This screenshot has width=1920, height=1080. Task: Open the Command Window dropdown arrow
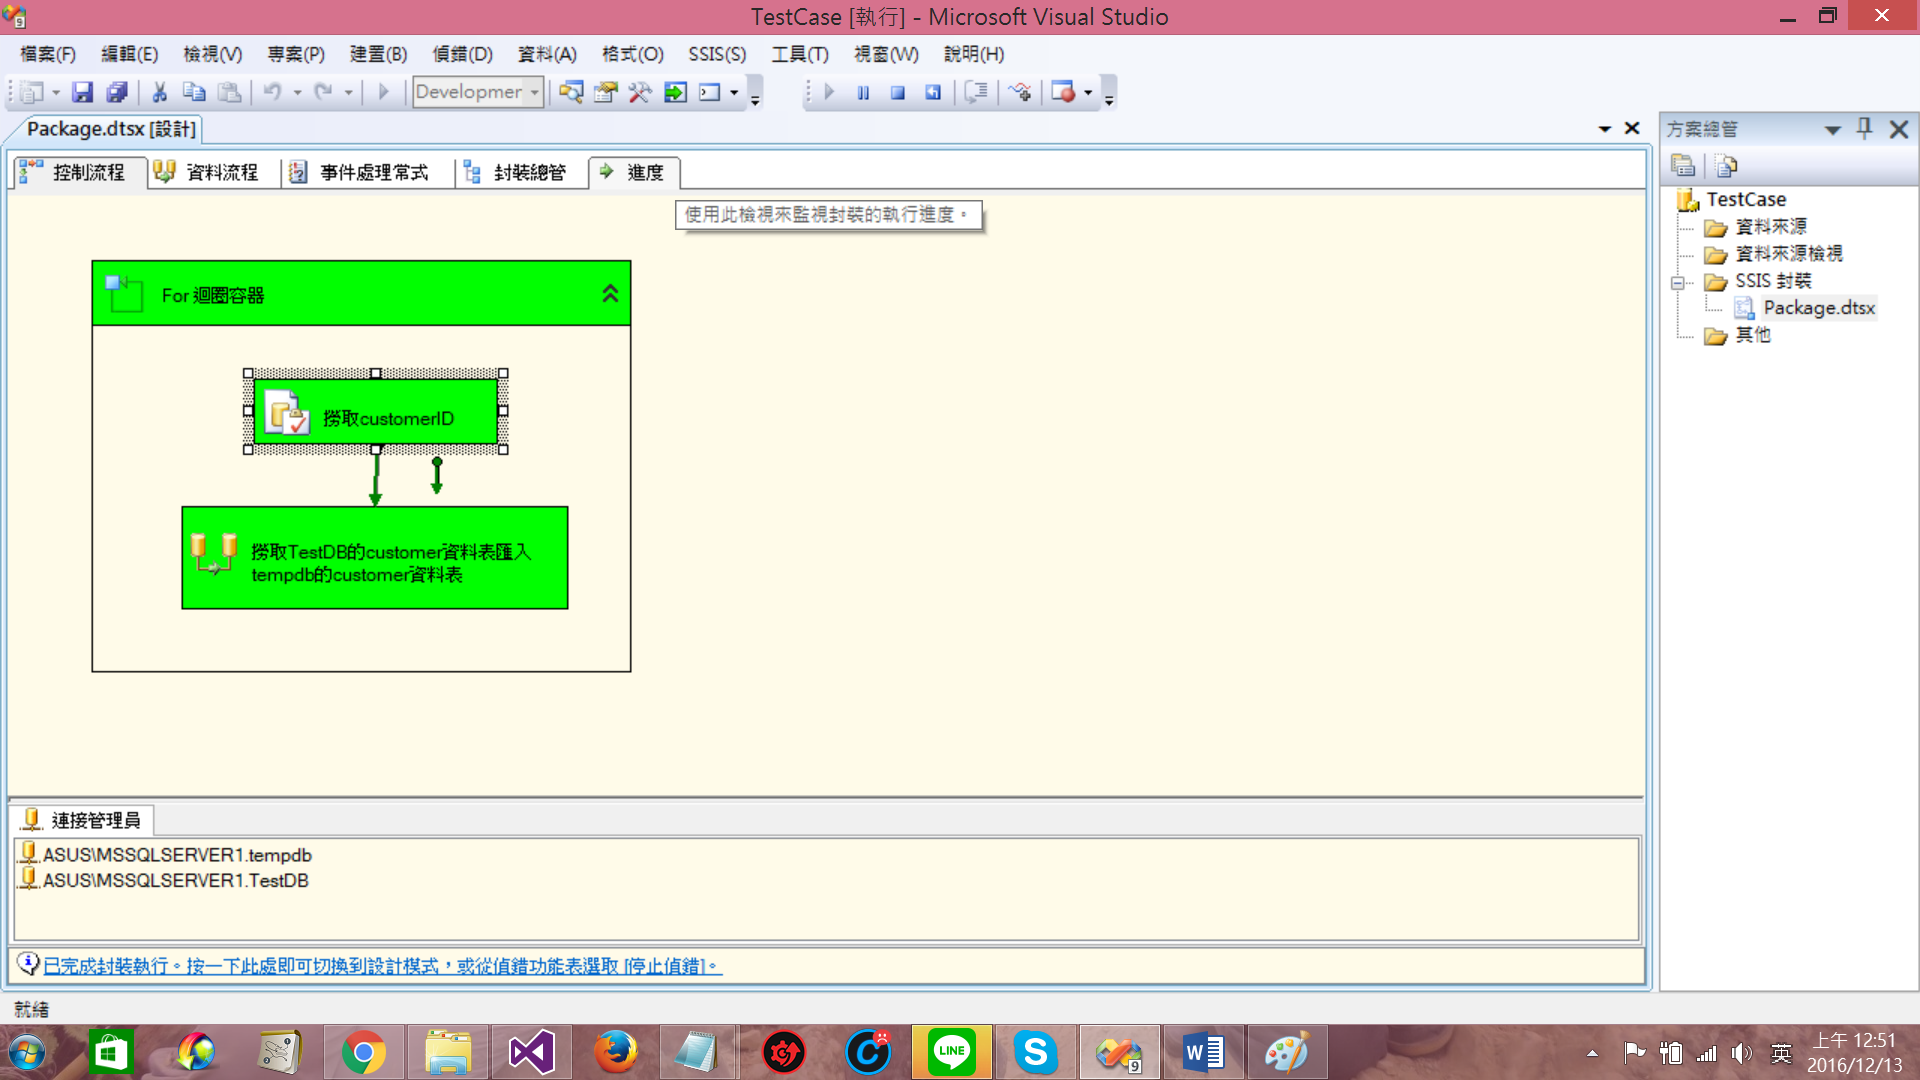734,92
